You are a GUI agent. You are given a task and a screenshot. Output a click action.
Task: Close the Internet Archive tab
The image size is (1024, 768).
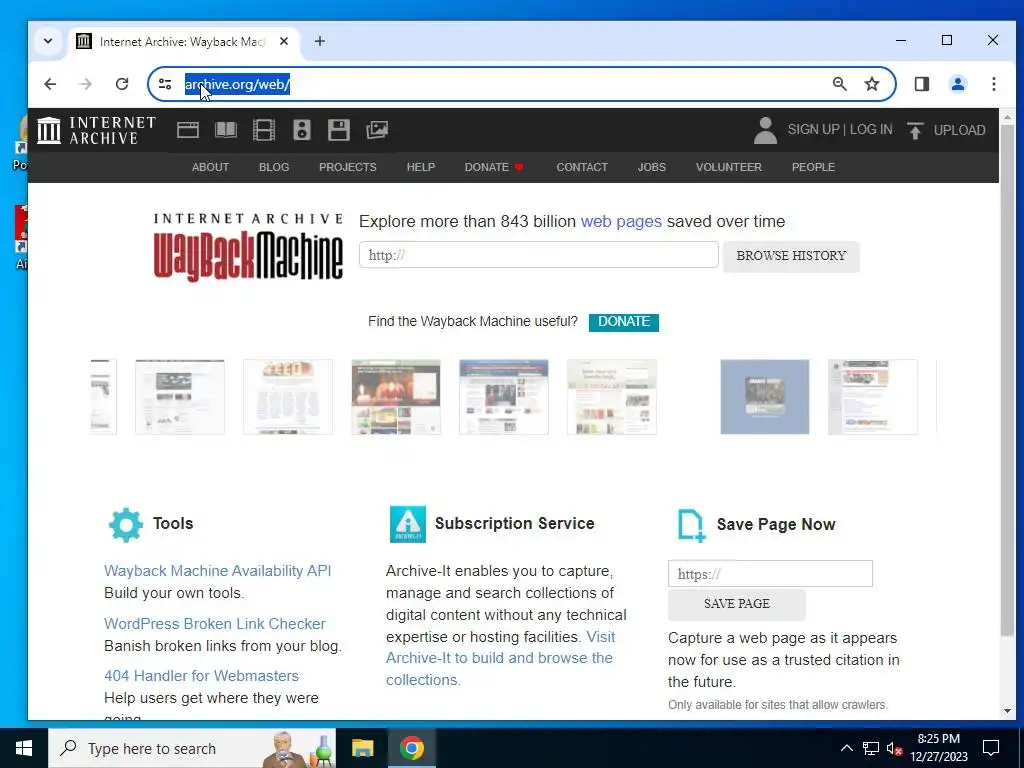point(284,41)
